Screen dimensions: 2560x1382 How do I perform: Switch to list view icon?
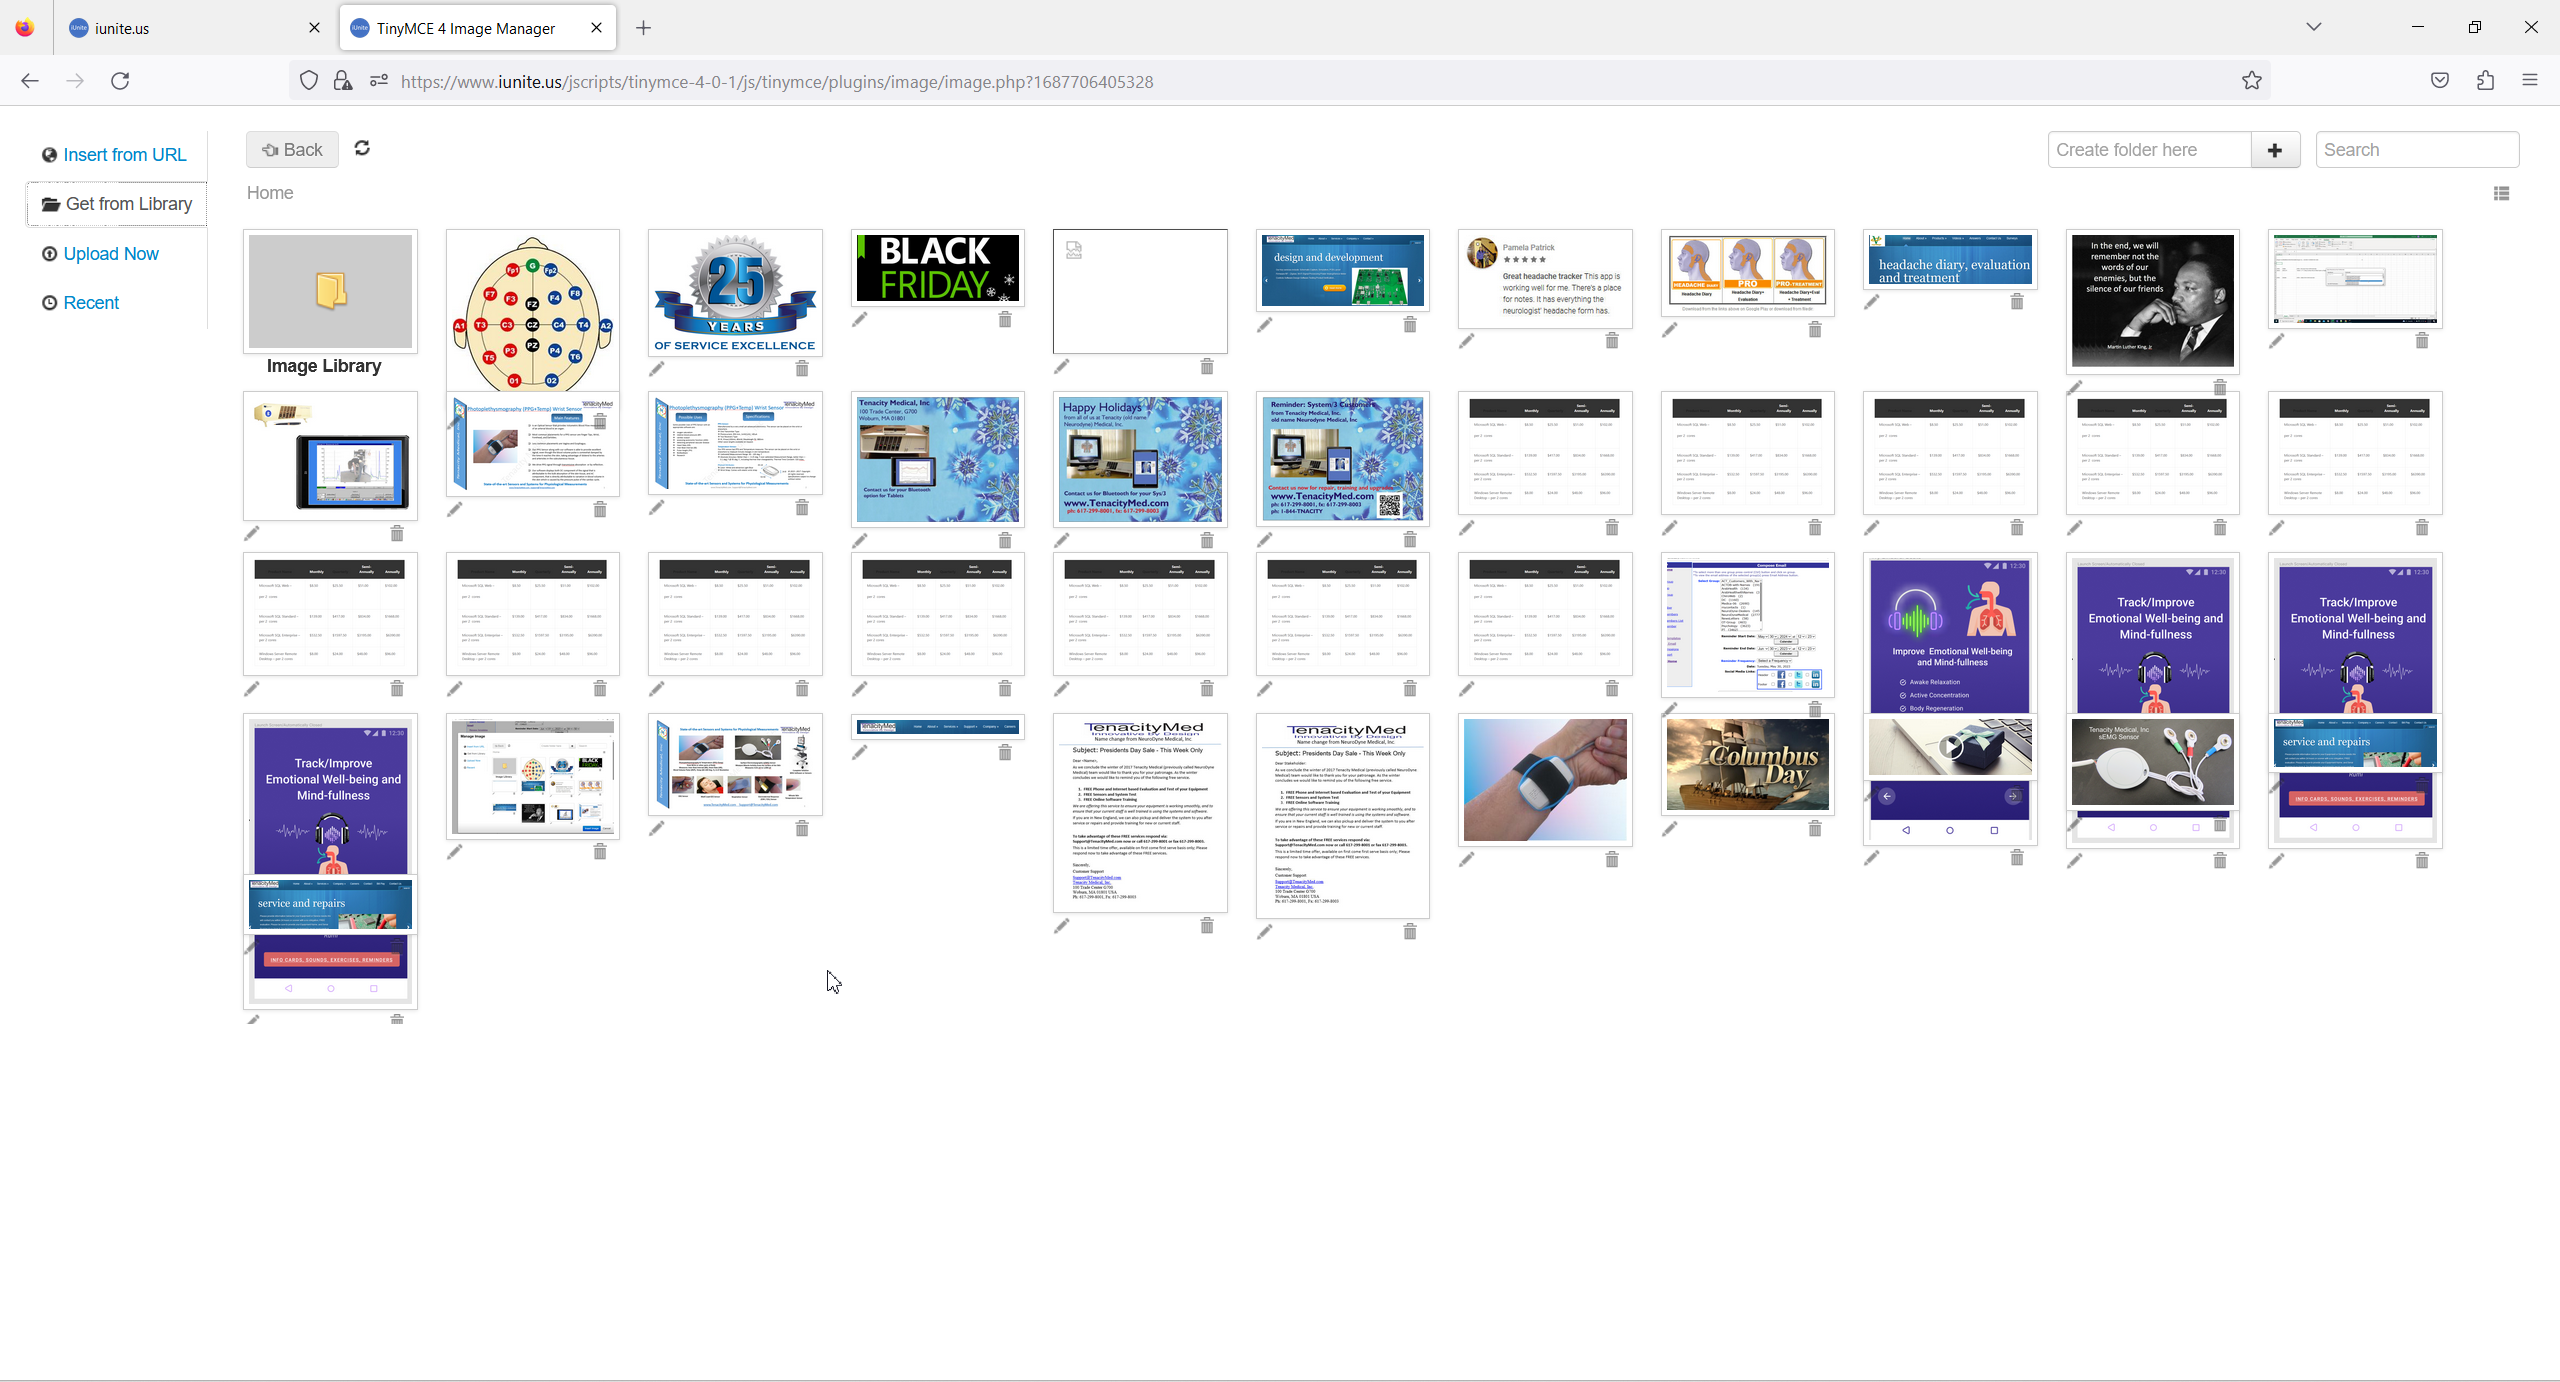click(2501, 194)
